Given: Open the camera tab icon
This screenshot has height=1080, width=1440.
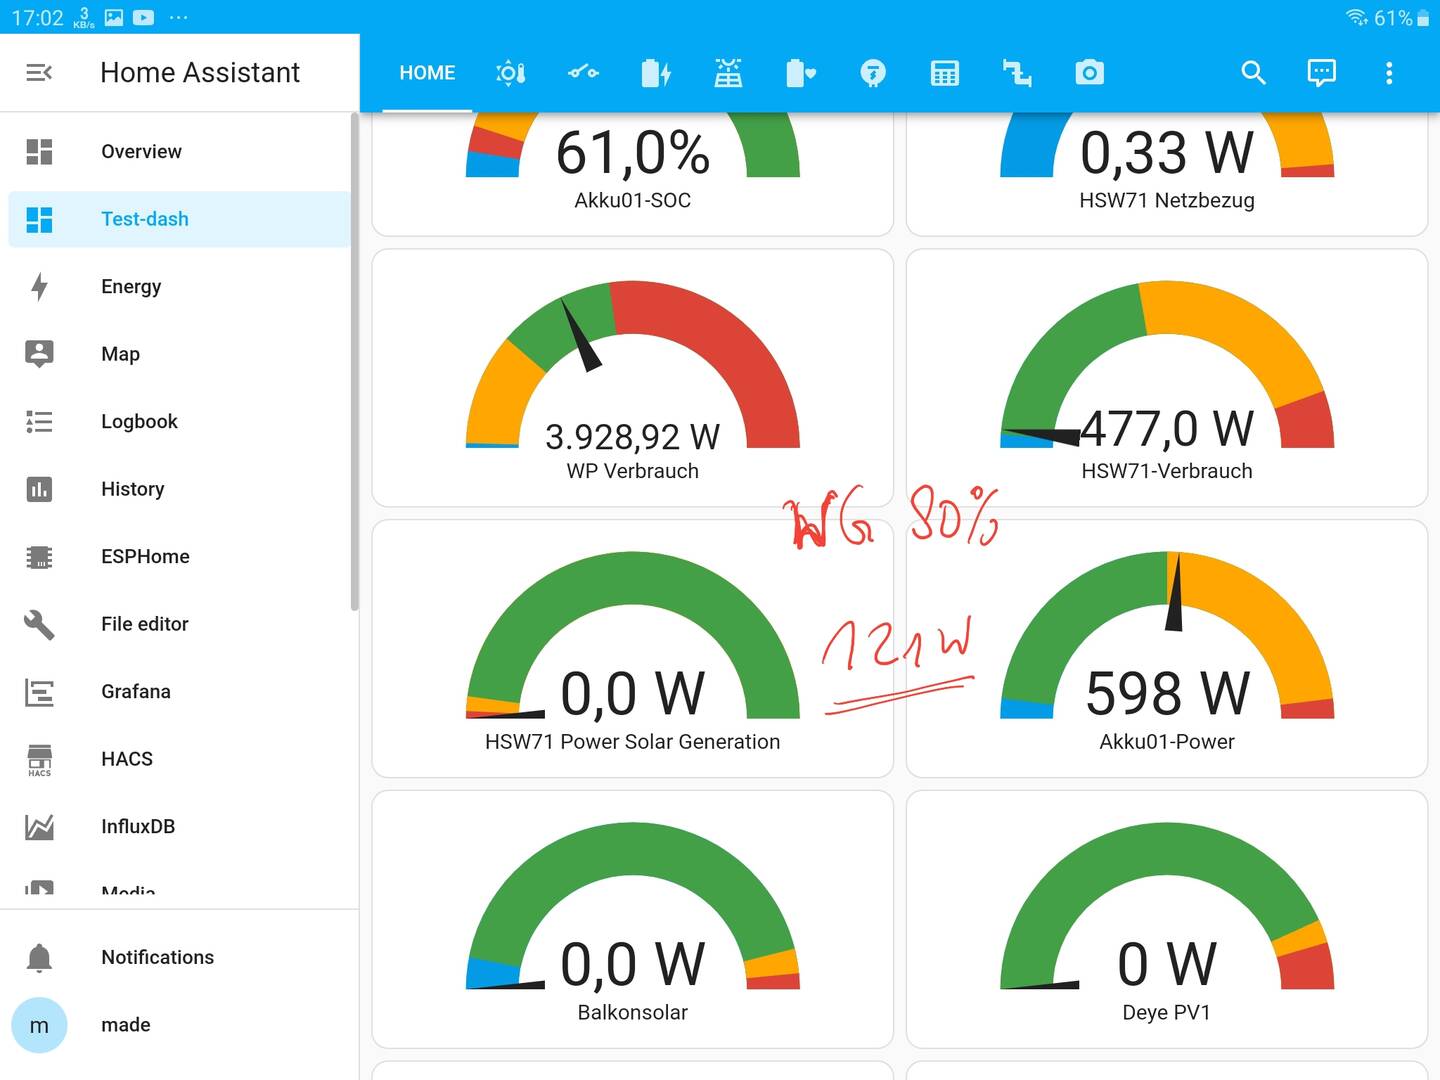Looking at the screenshot, I should click(1090, 73).
